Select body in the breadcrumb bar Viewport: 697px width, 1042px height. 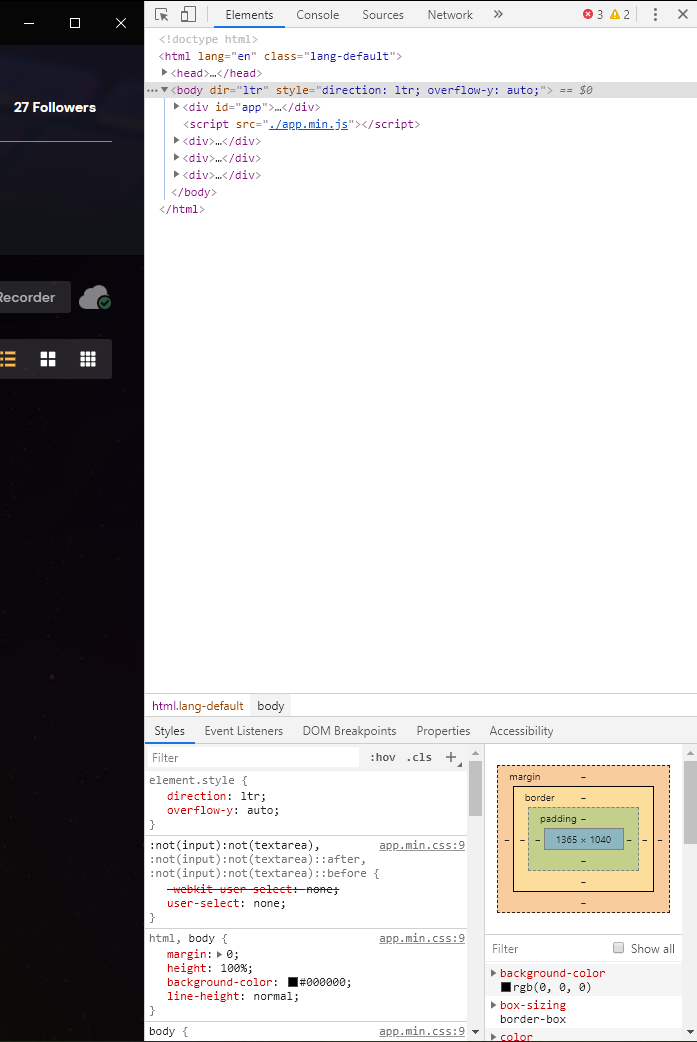270,706
